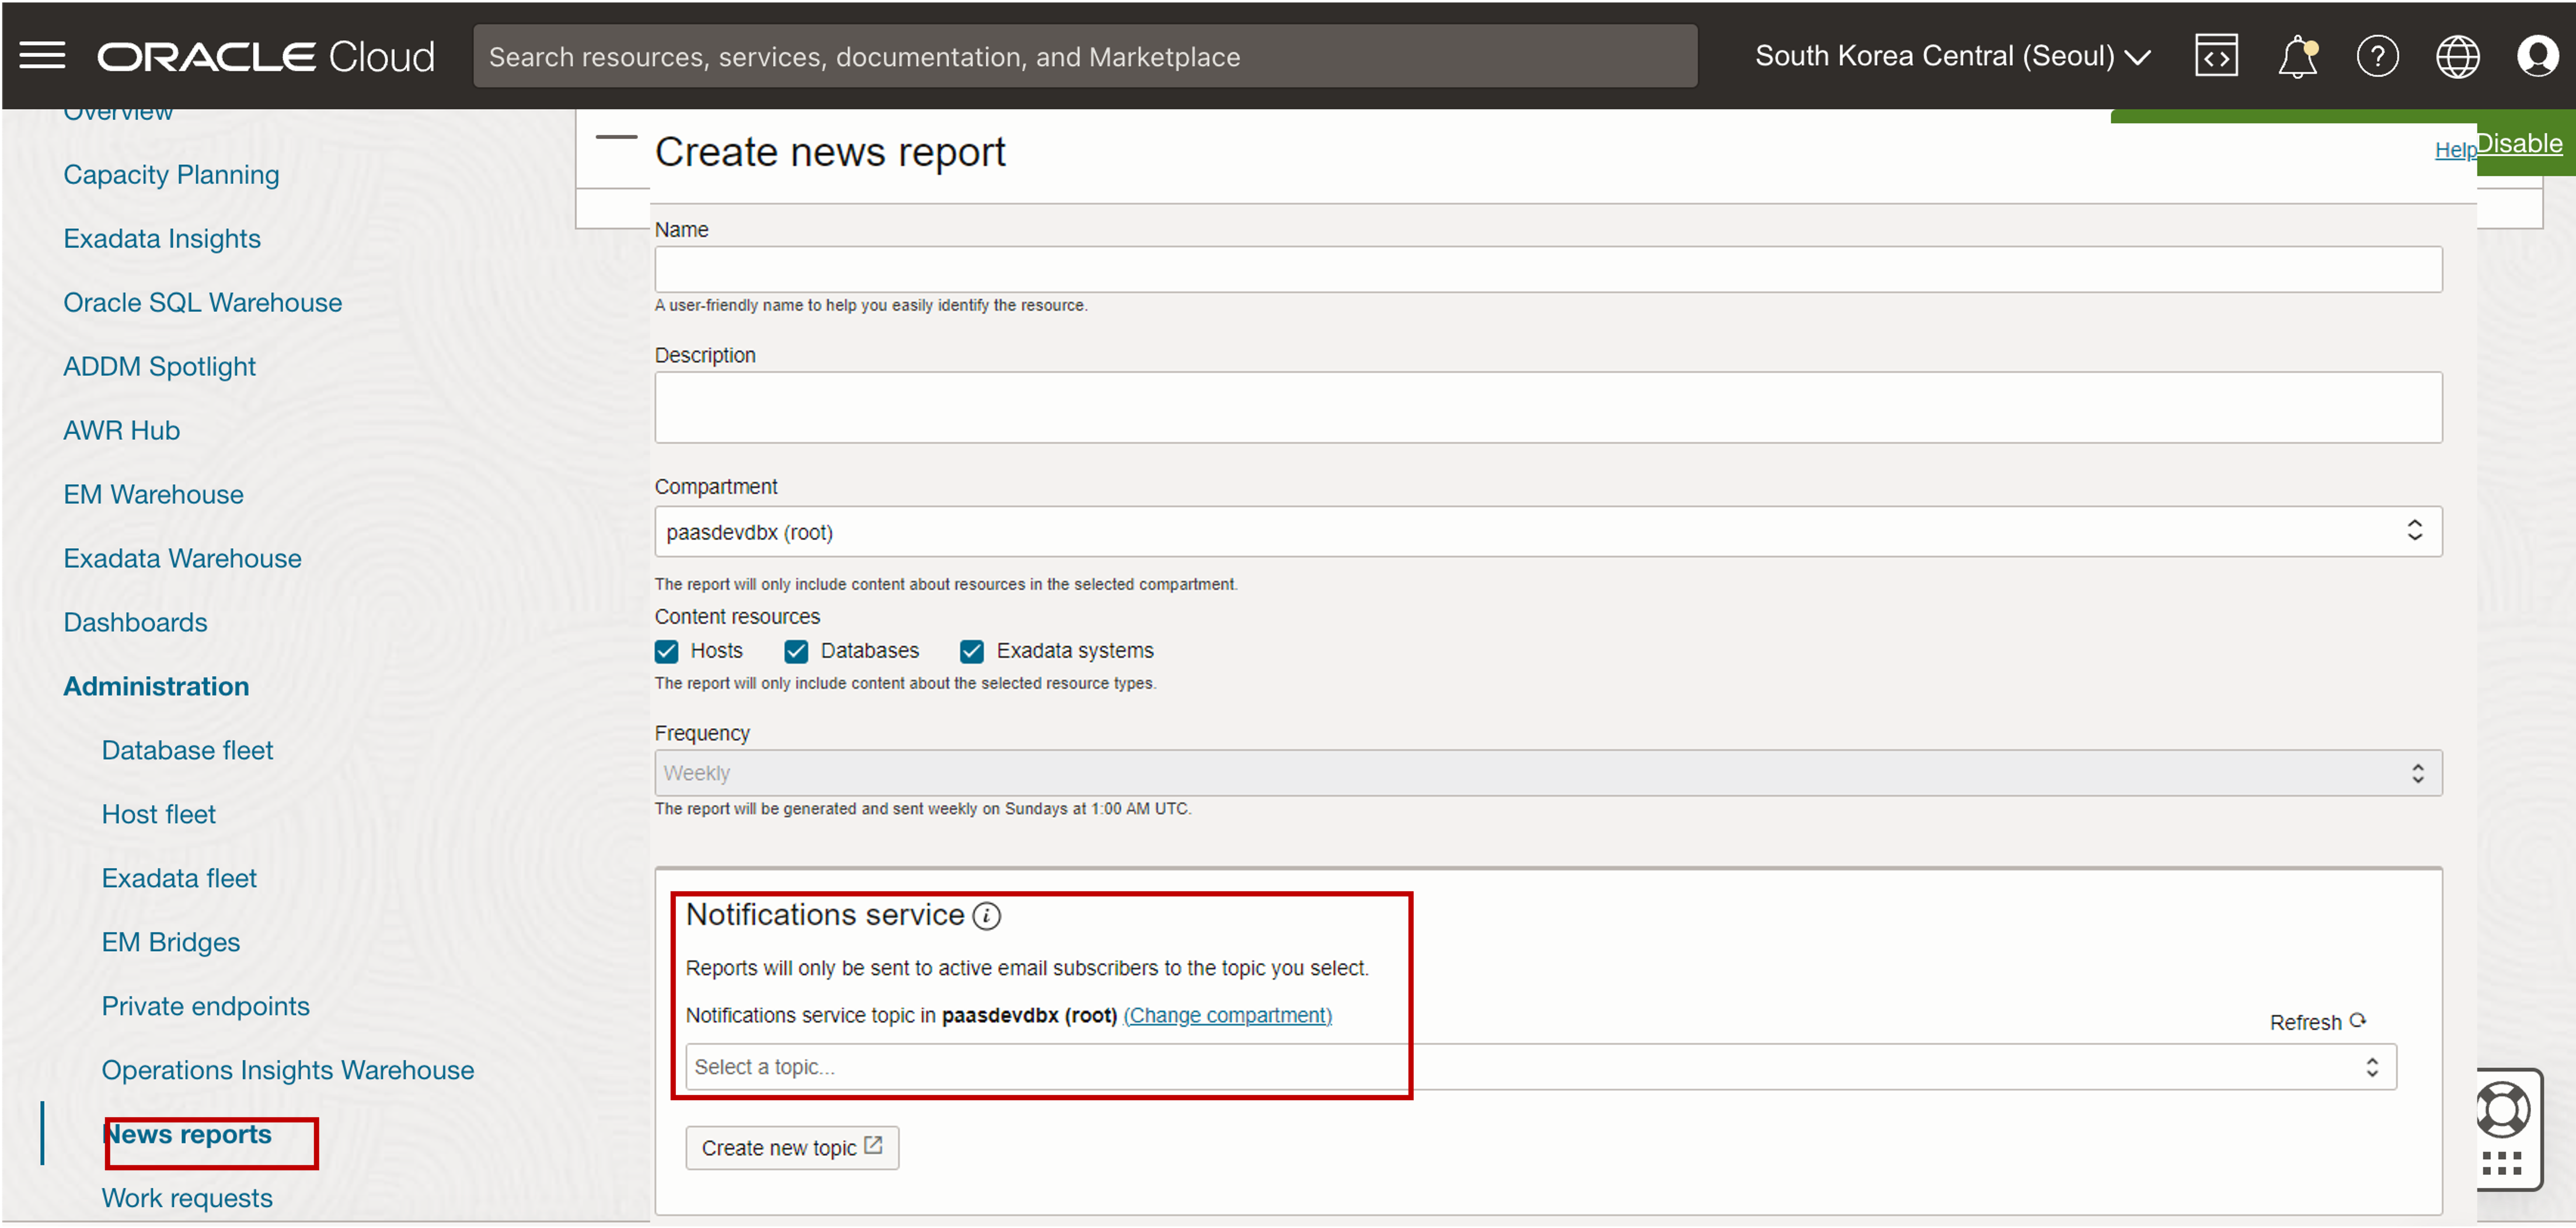
Task: Open Oracle SQL Warehouse
Action: (203, 303)
